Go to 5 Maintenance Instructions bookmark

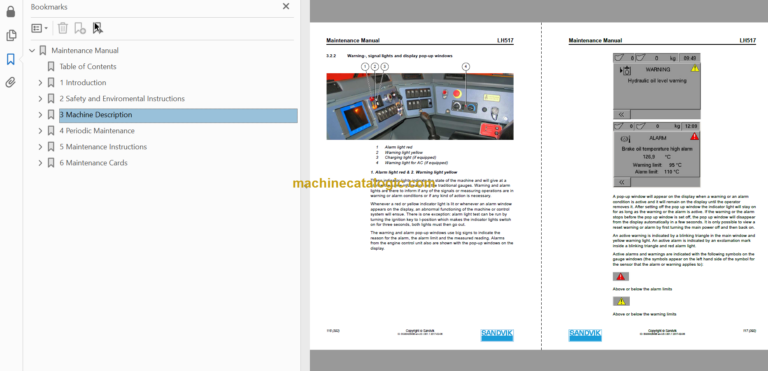pos(103,147)
